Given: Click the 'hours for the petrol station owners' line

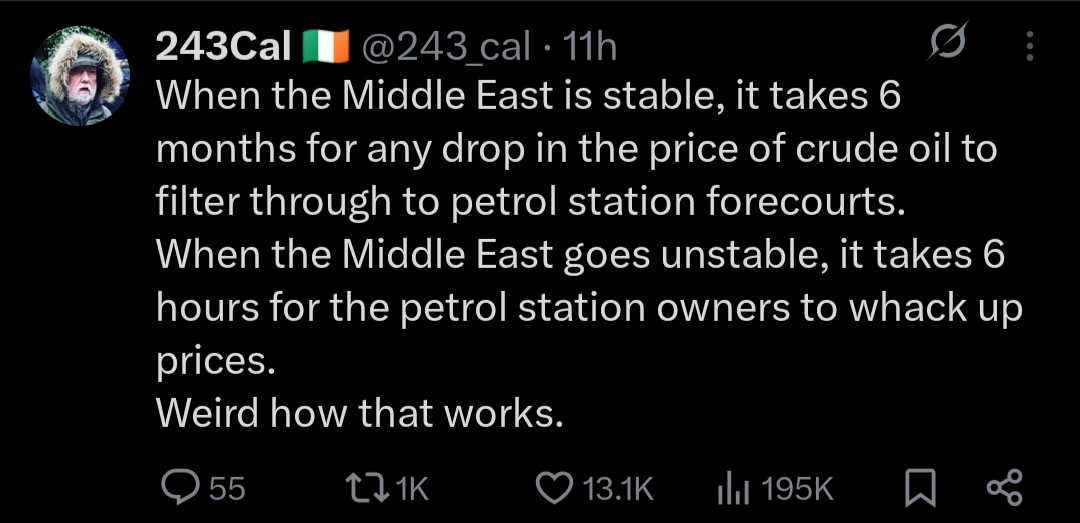Looking at the screenshot, I should (x=589, y=308).
